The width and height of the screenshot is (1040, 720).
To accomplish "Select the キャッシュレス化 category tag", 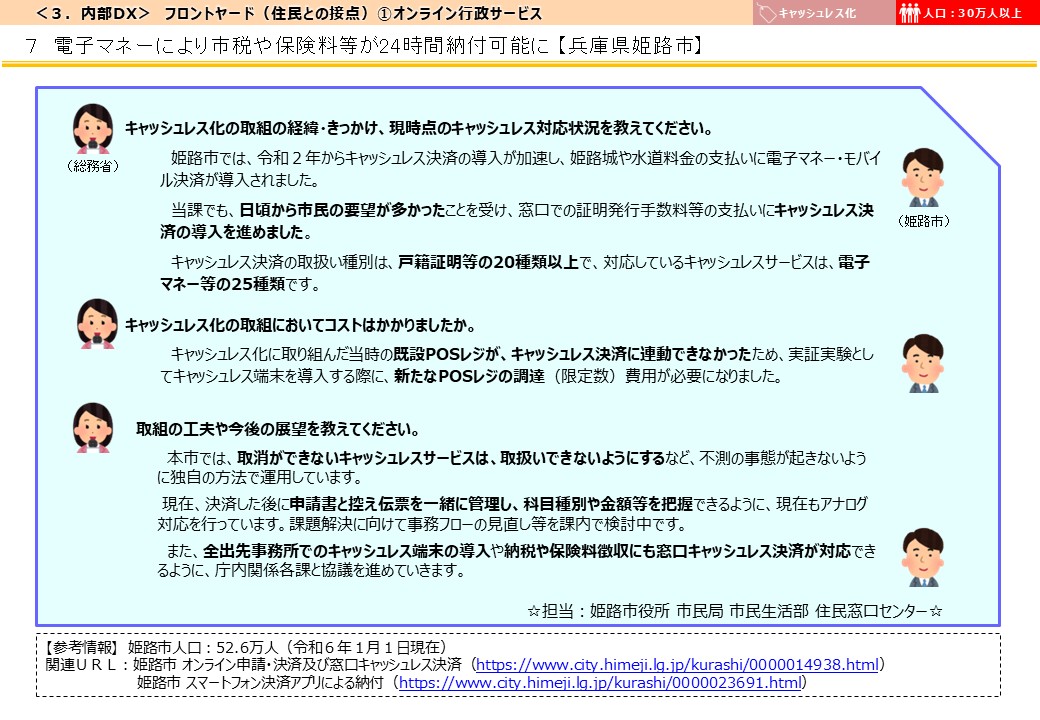I will (x=818, y=13).
